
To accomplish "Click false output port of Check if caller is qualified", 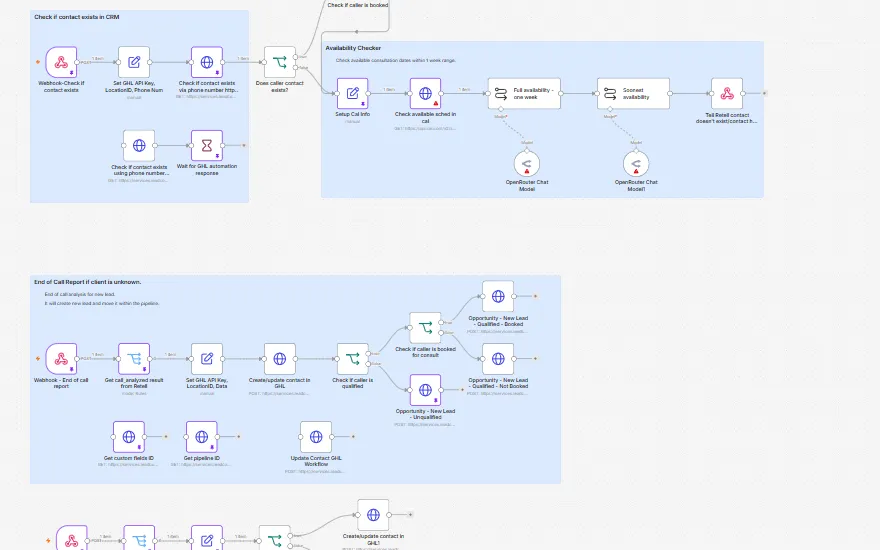I will pos(369,364).
